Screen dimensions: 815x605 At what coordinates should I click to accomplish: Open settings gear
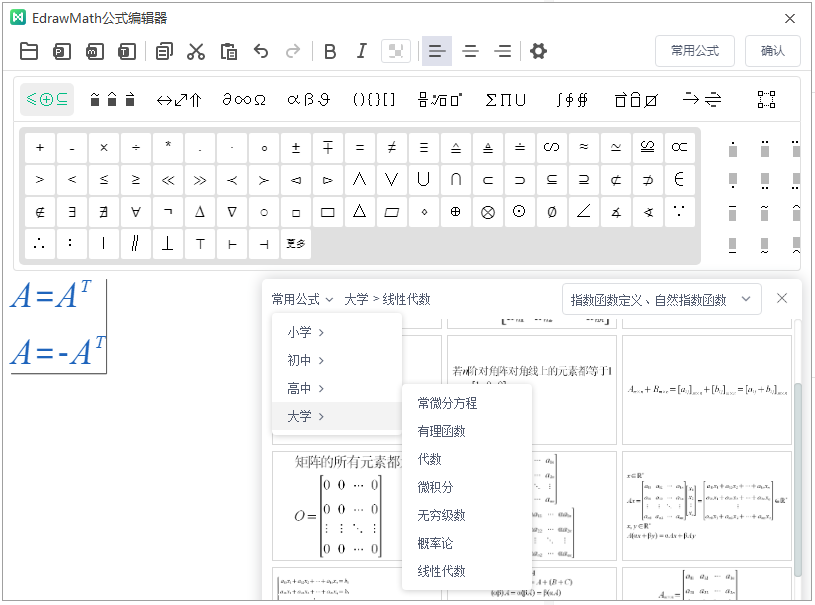click(x=538, y=51)
